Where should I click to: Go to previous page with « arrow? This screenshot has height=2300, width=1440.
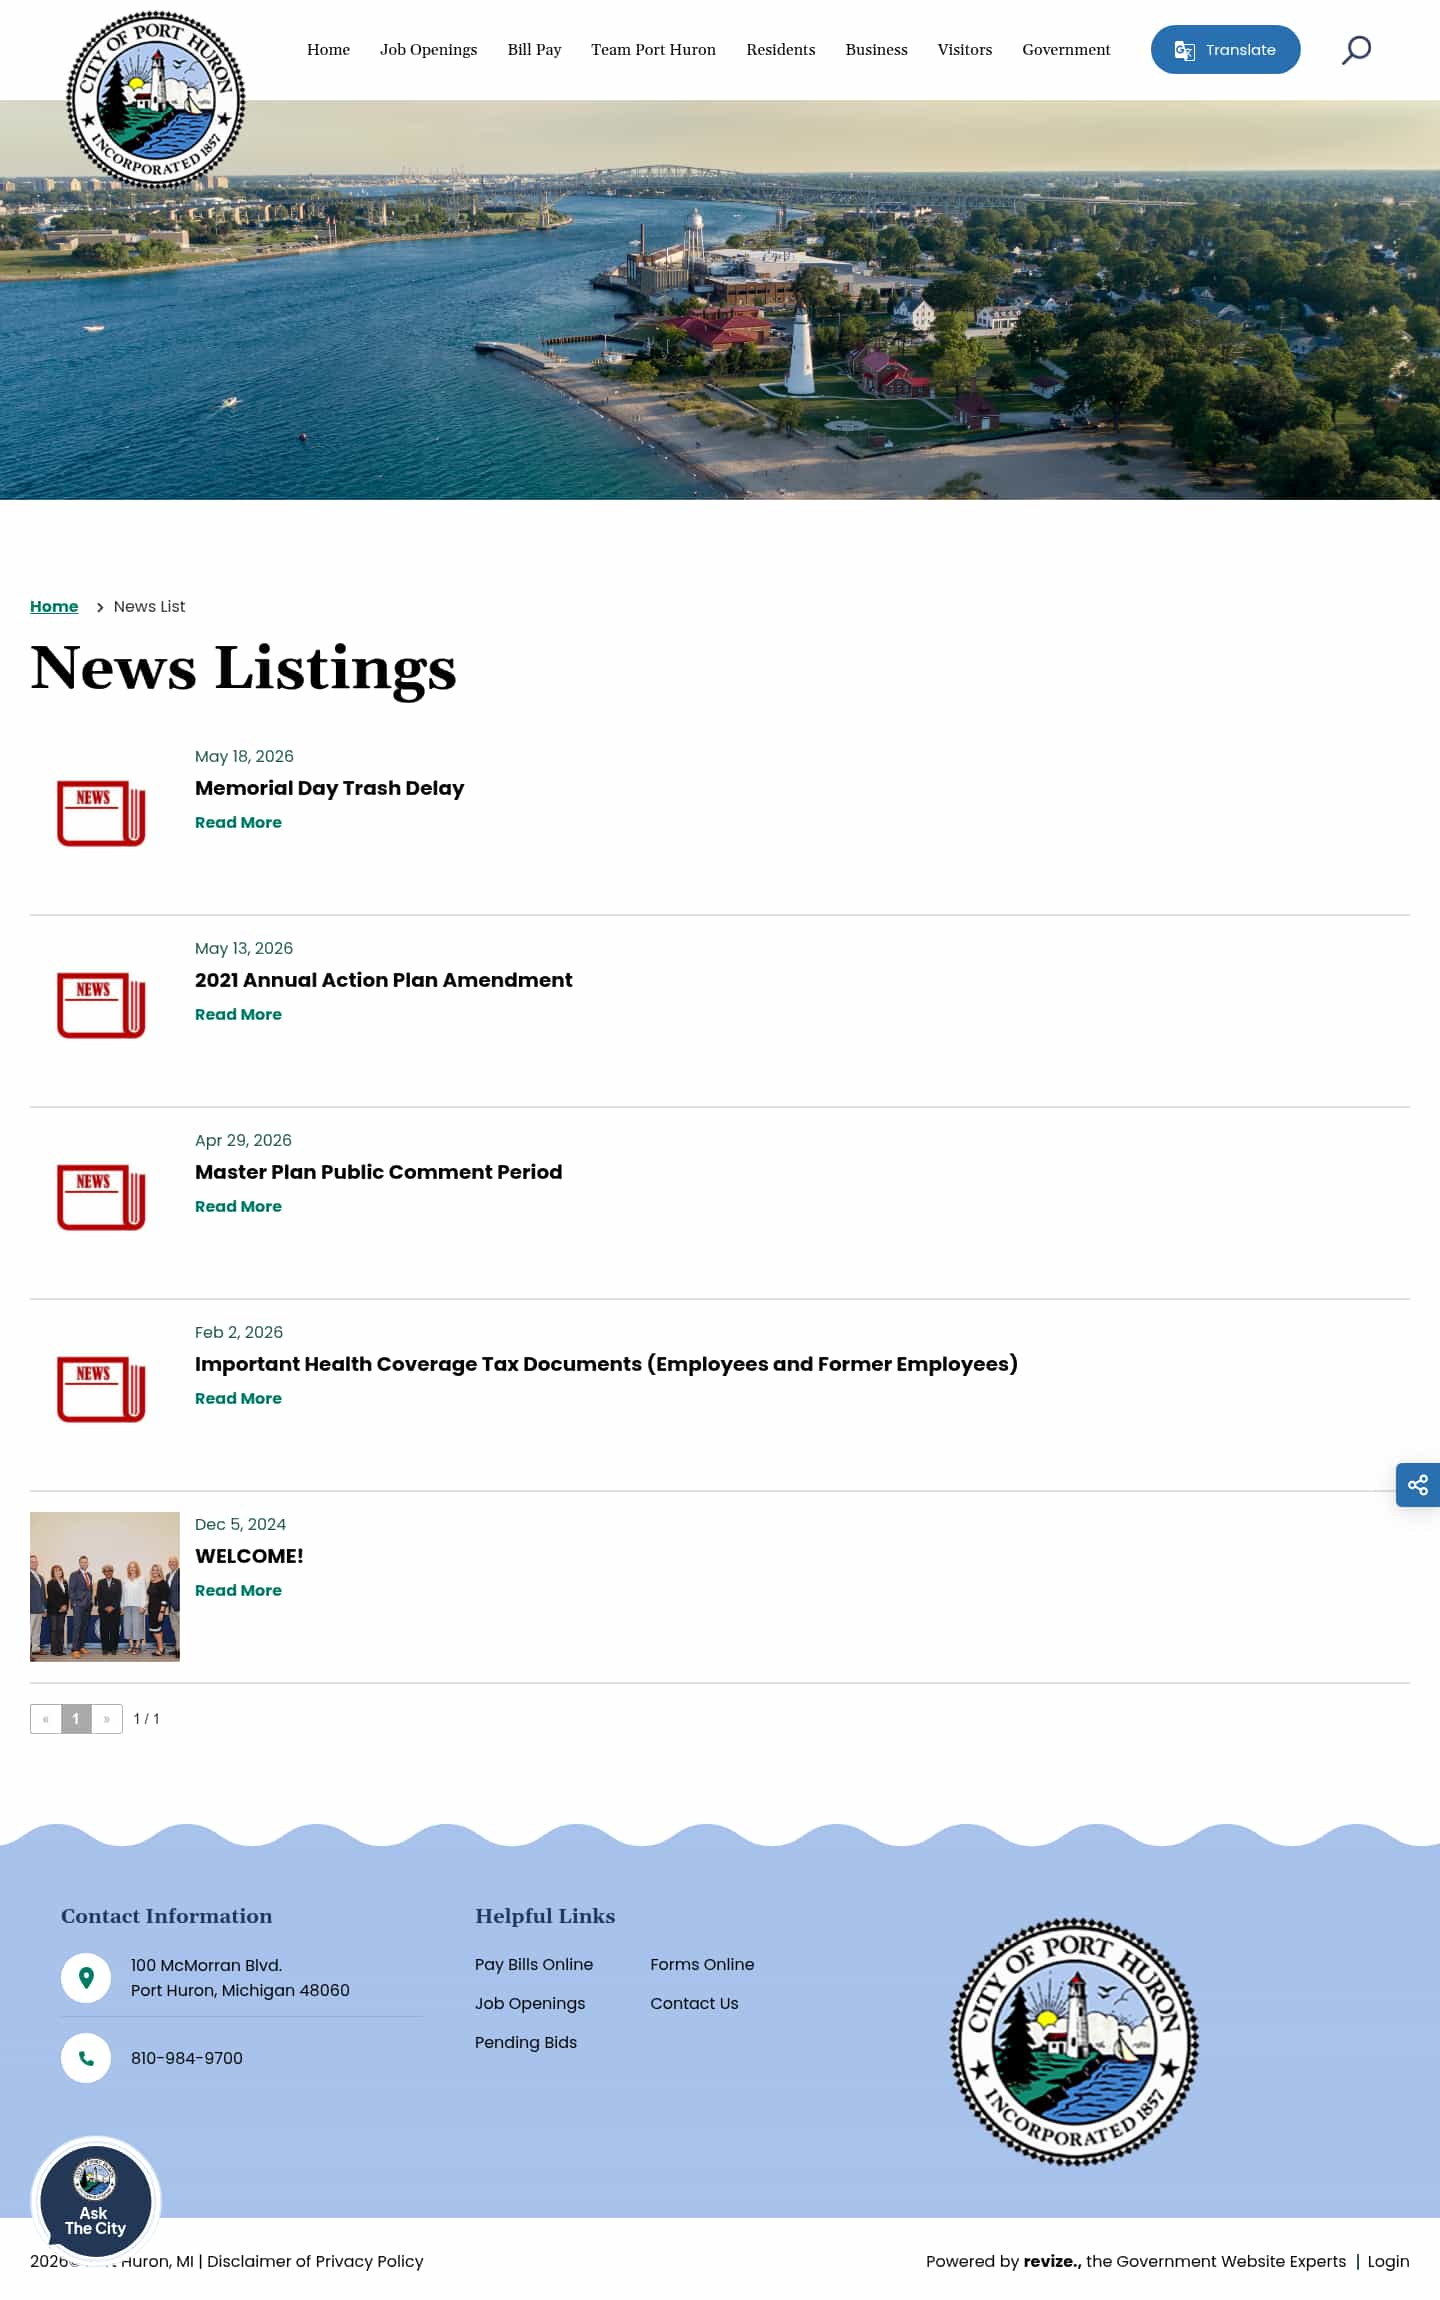tap(46, 1719)
